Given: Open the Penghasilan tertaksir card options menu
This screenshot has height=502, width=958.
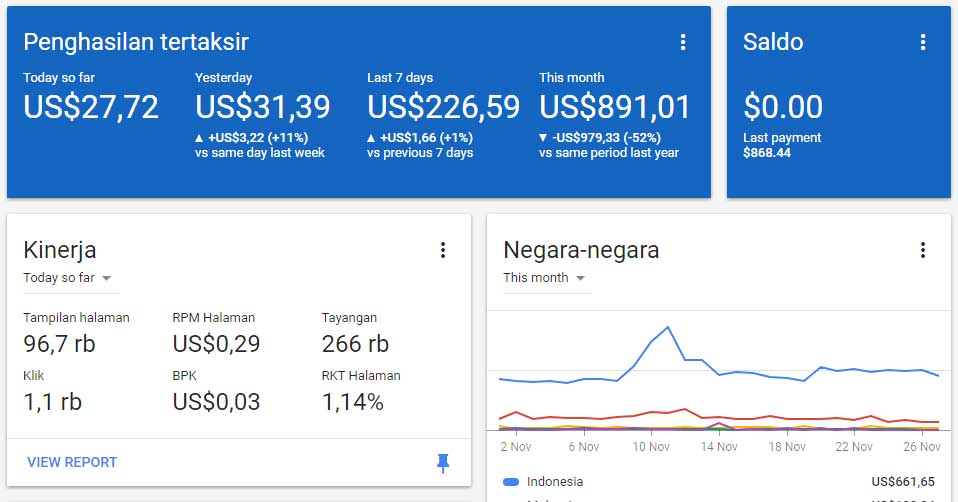Looking at the screenshot, I should click(682, 42).
